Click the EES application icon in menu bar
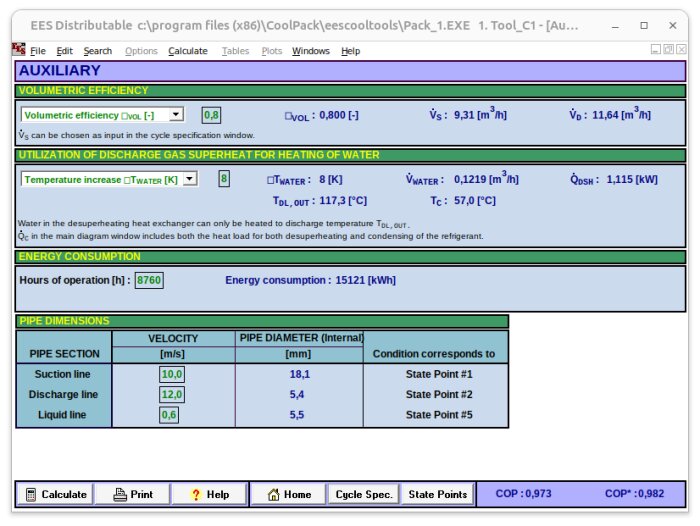 (x=19, y=49)
